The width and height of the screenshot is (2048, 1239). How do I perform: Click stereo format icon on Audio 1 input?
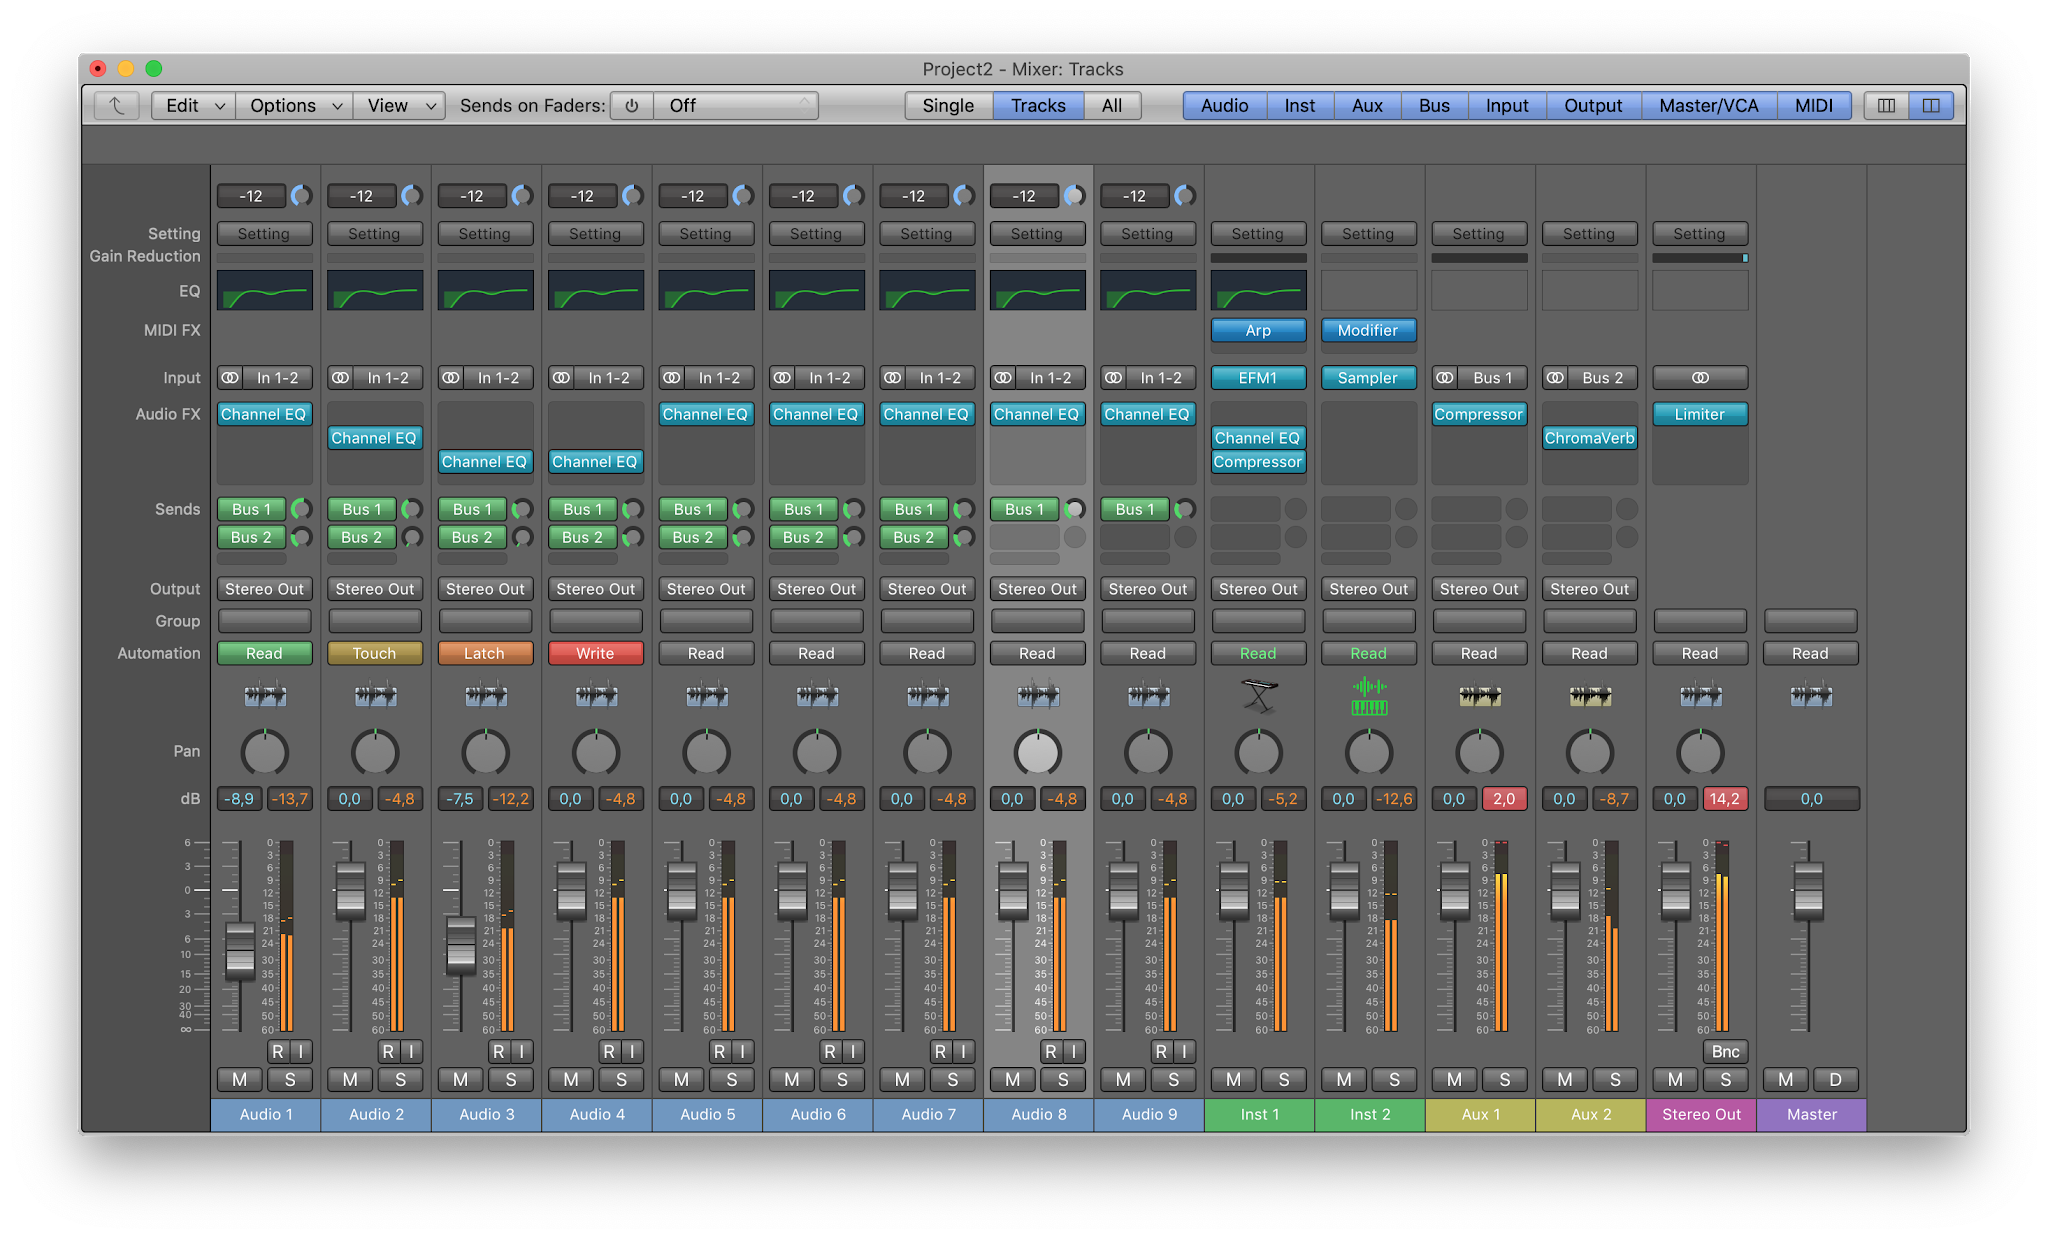231,378
